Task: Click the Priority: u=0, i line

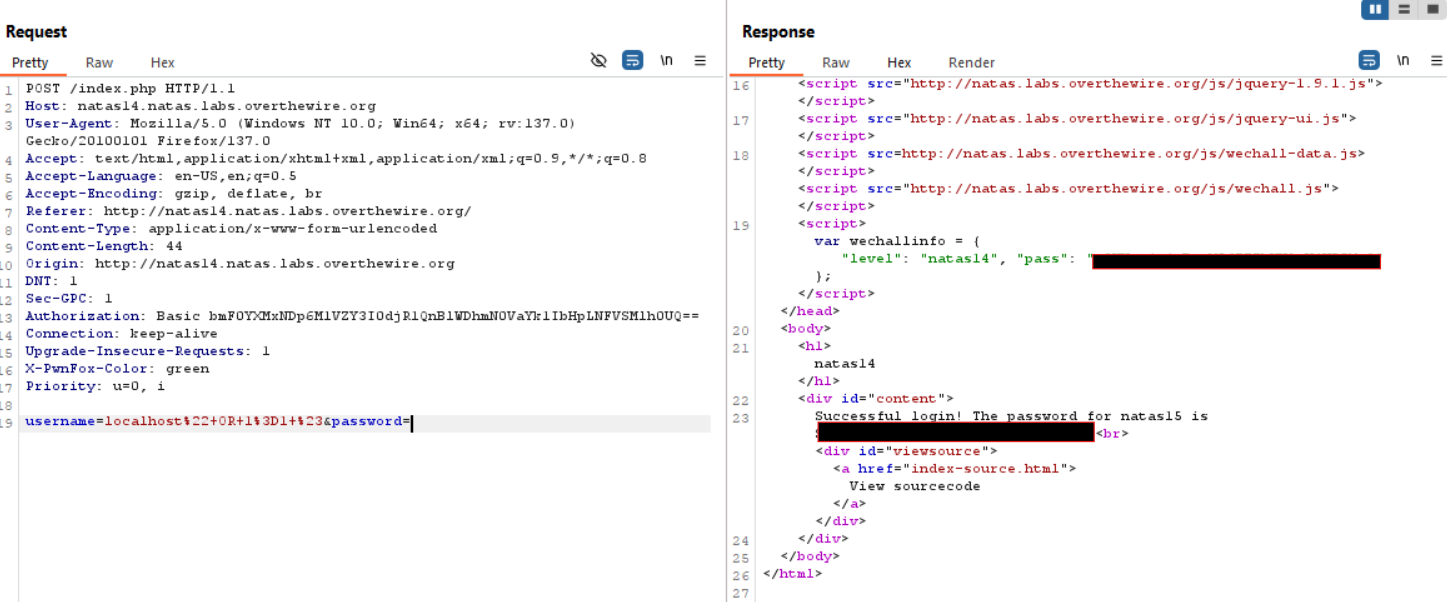Action: click(x=95, y=386)
